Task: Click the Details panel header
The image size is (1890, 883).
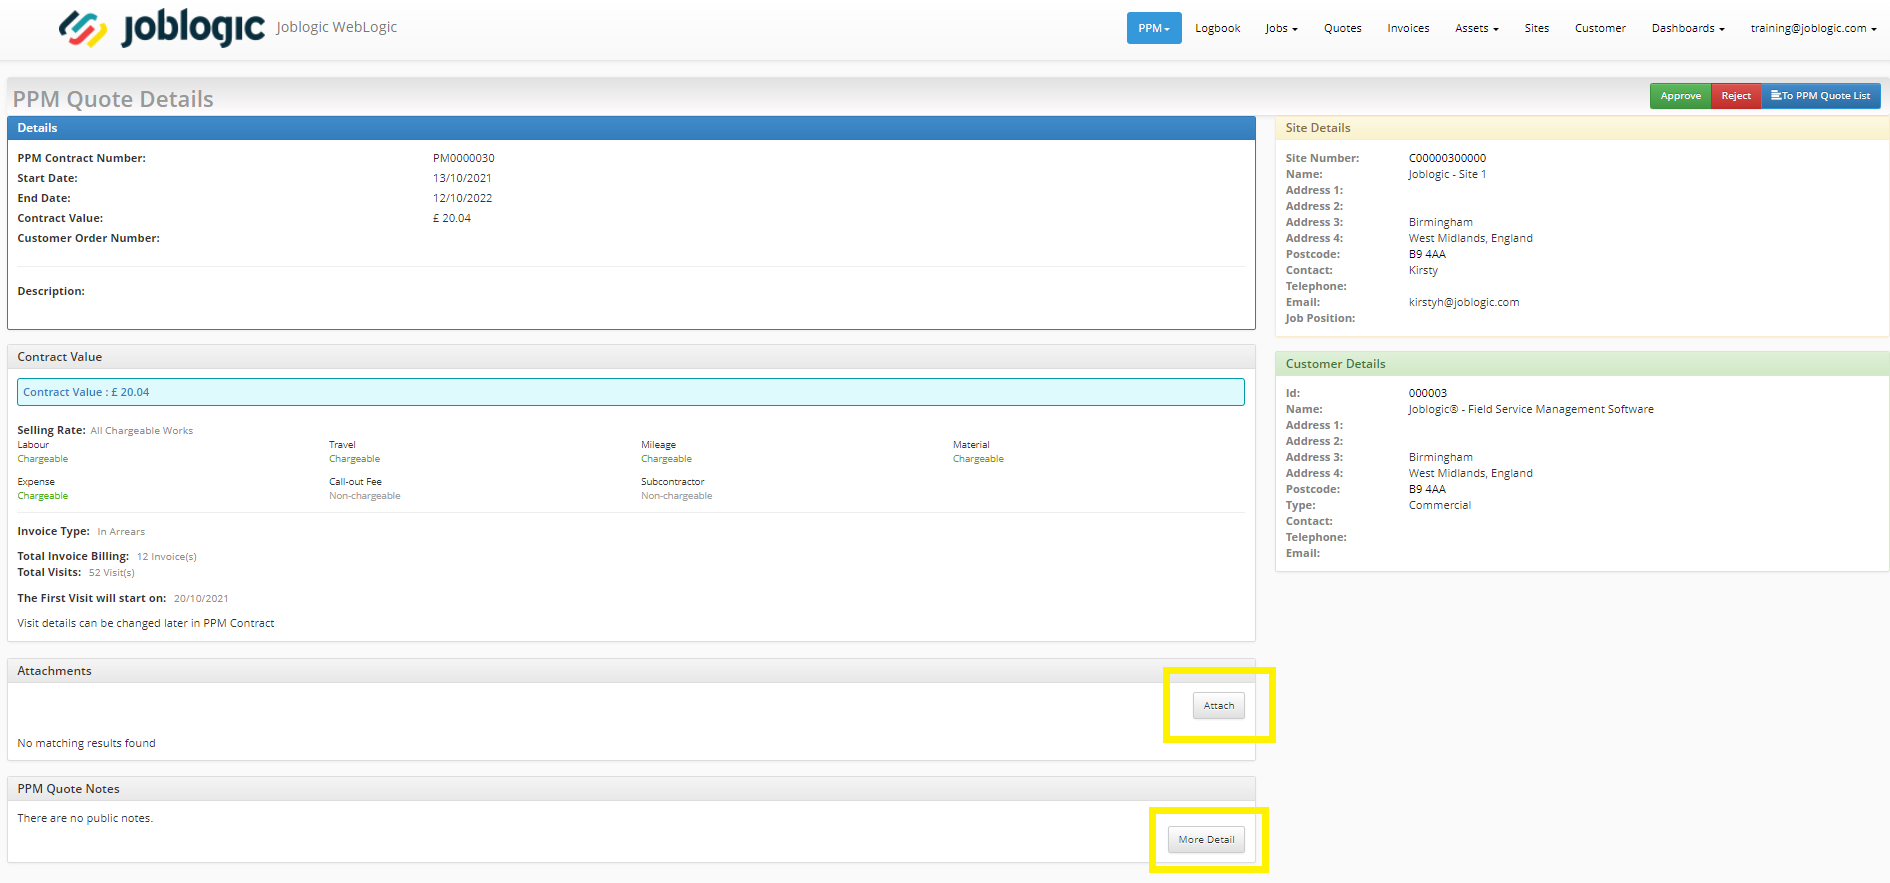Action: (x=631, y=128)
